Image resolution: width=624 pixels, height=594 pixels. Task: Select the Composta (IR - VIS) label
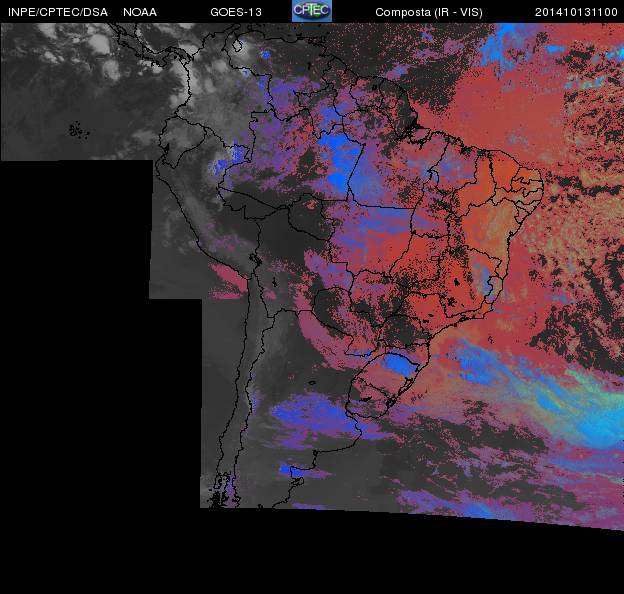coord(429,12)
